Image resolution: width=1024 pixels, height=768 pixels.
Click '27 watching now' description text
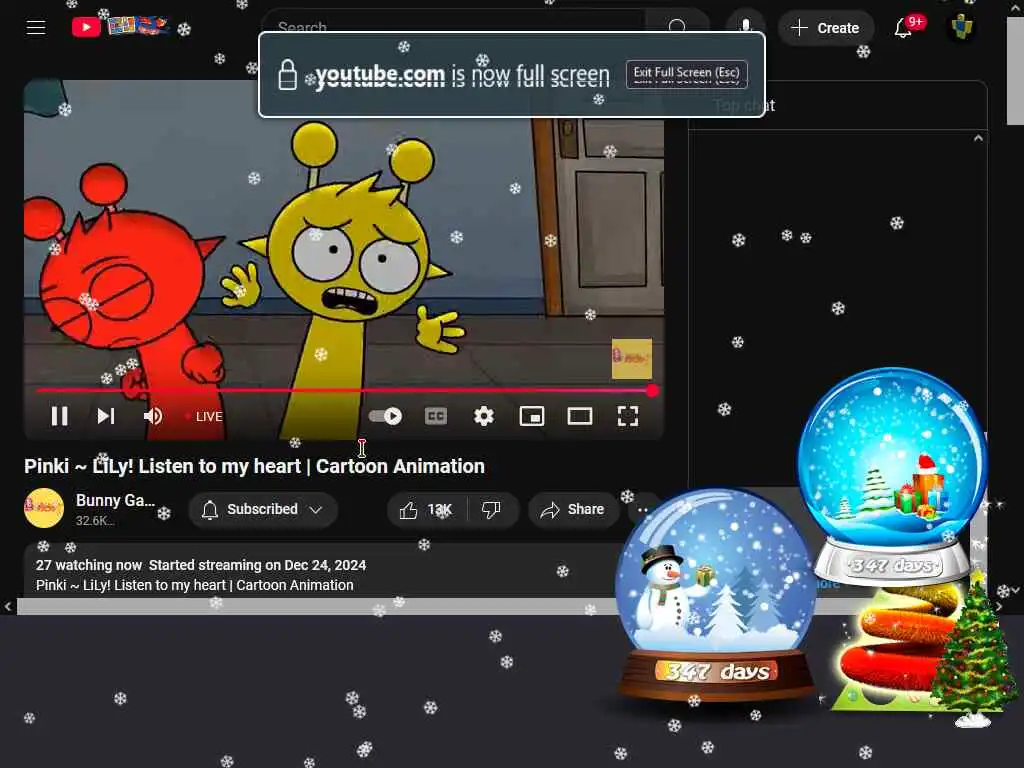(89, 565)
